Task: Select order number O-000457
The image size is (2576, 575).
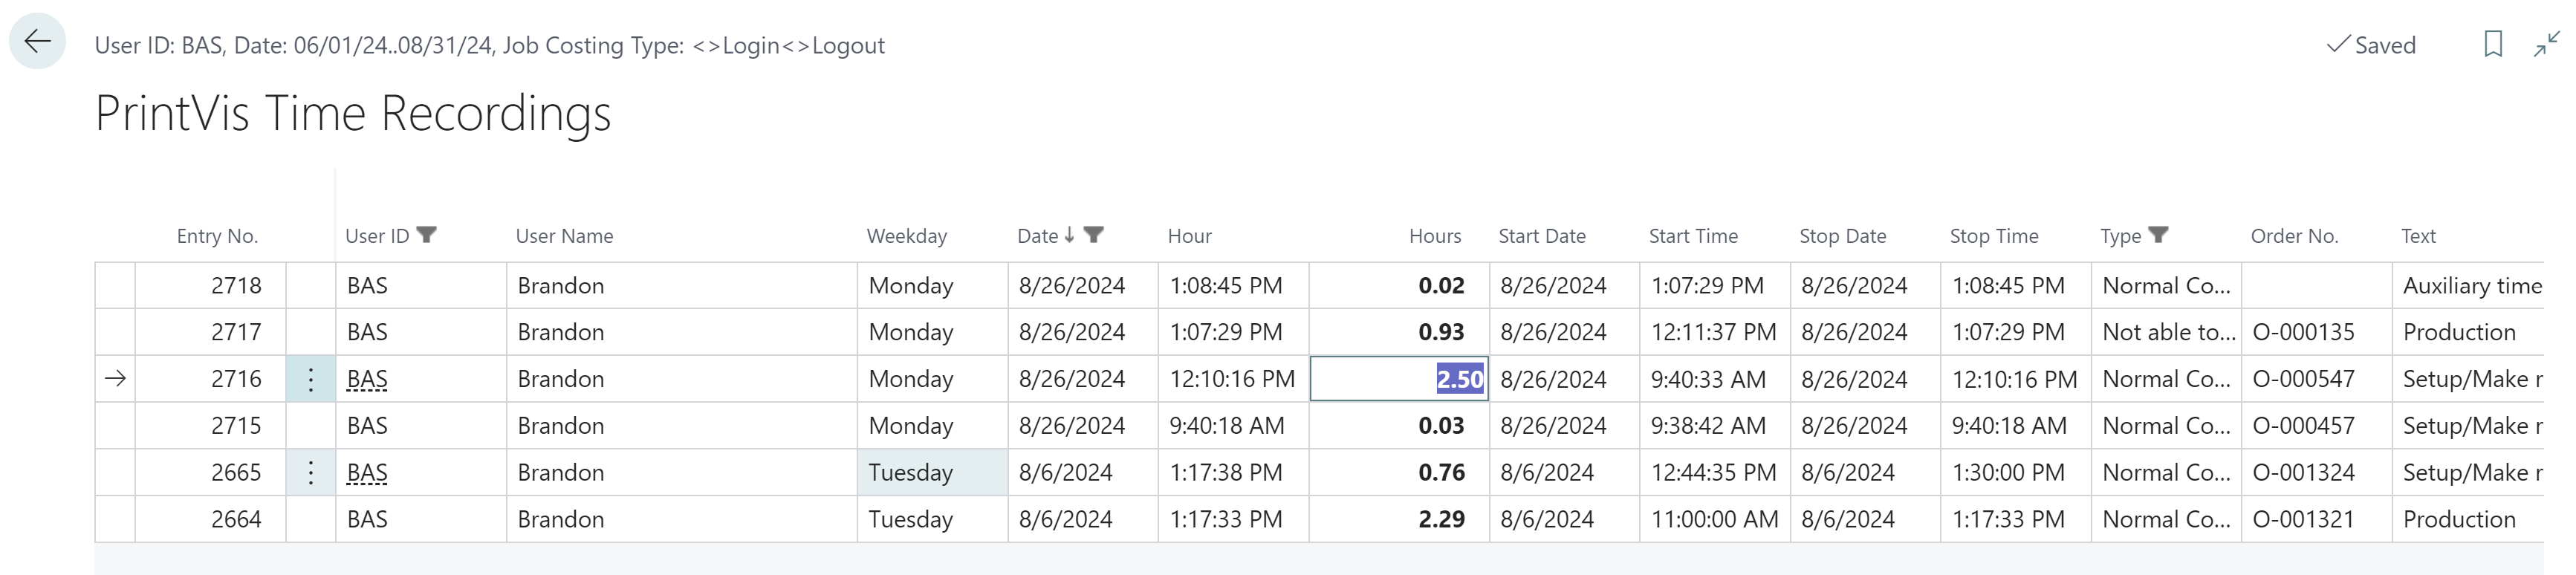Action: tap(2303, 426)
